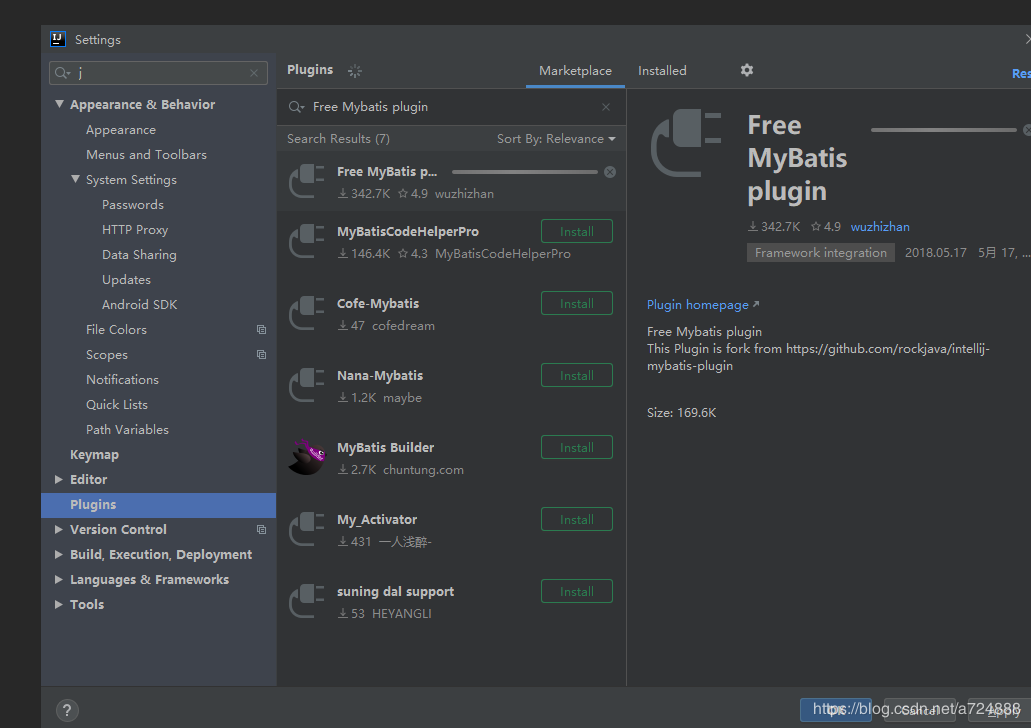Click the Cofe-Mybatis plug icon
This screenshot has width=1031, height=728.
click(x=307, y=314)
